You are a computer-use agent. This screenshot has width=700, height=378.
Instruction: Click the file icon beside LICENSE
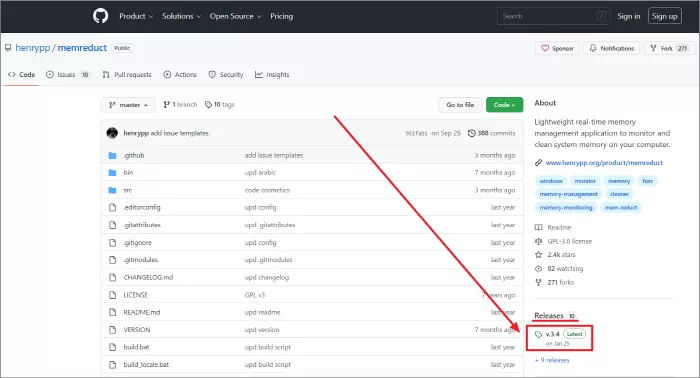click(112, 295)
